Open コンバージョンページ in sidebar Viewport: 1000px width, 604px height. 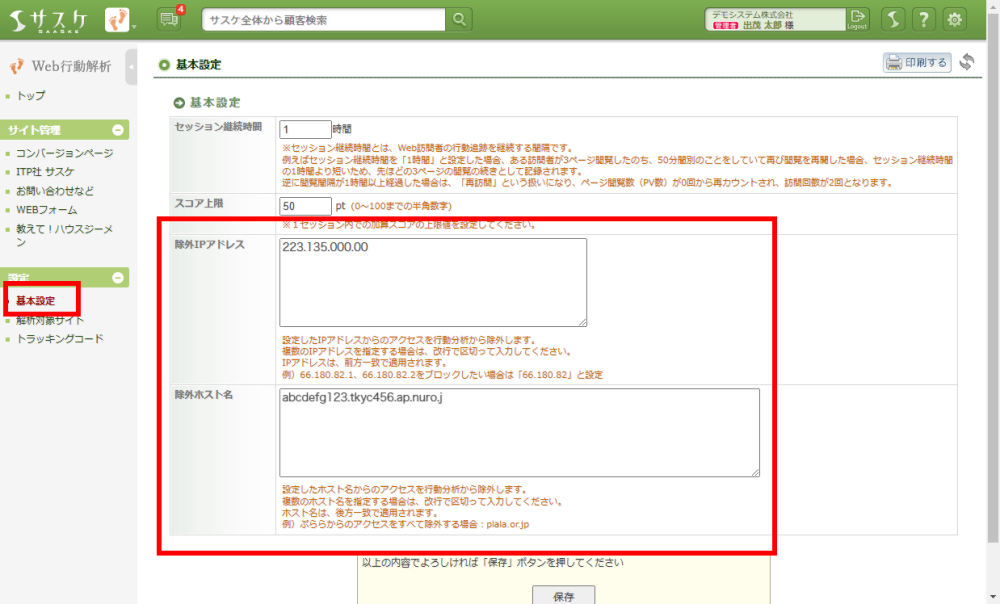pyautogui.click(x=64, y=153)
